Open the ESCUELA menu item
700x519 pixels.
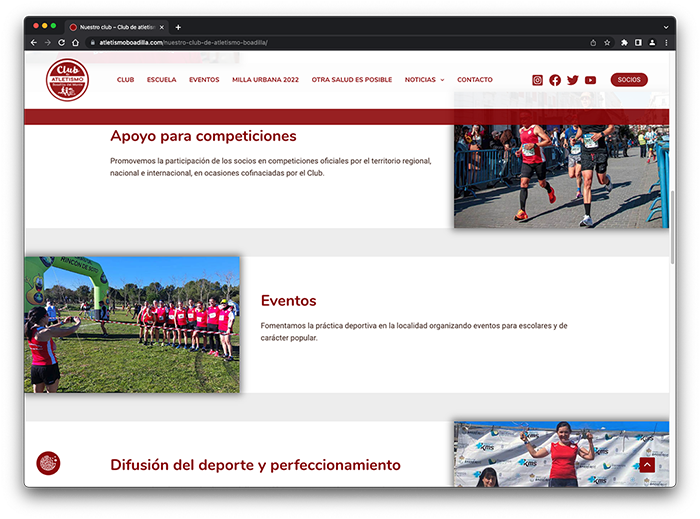click(162, 79)
